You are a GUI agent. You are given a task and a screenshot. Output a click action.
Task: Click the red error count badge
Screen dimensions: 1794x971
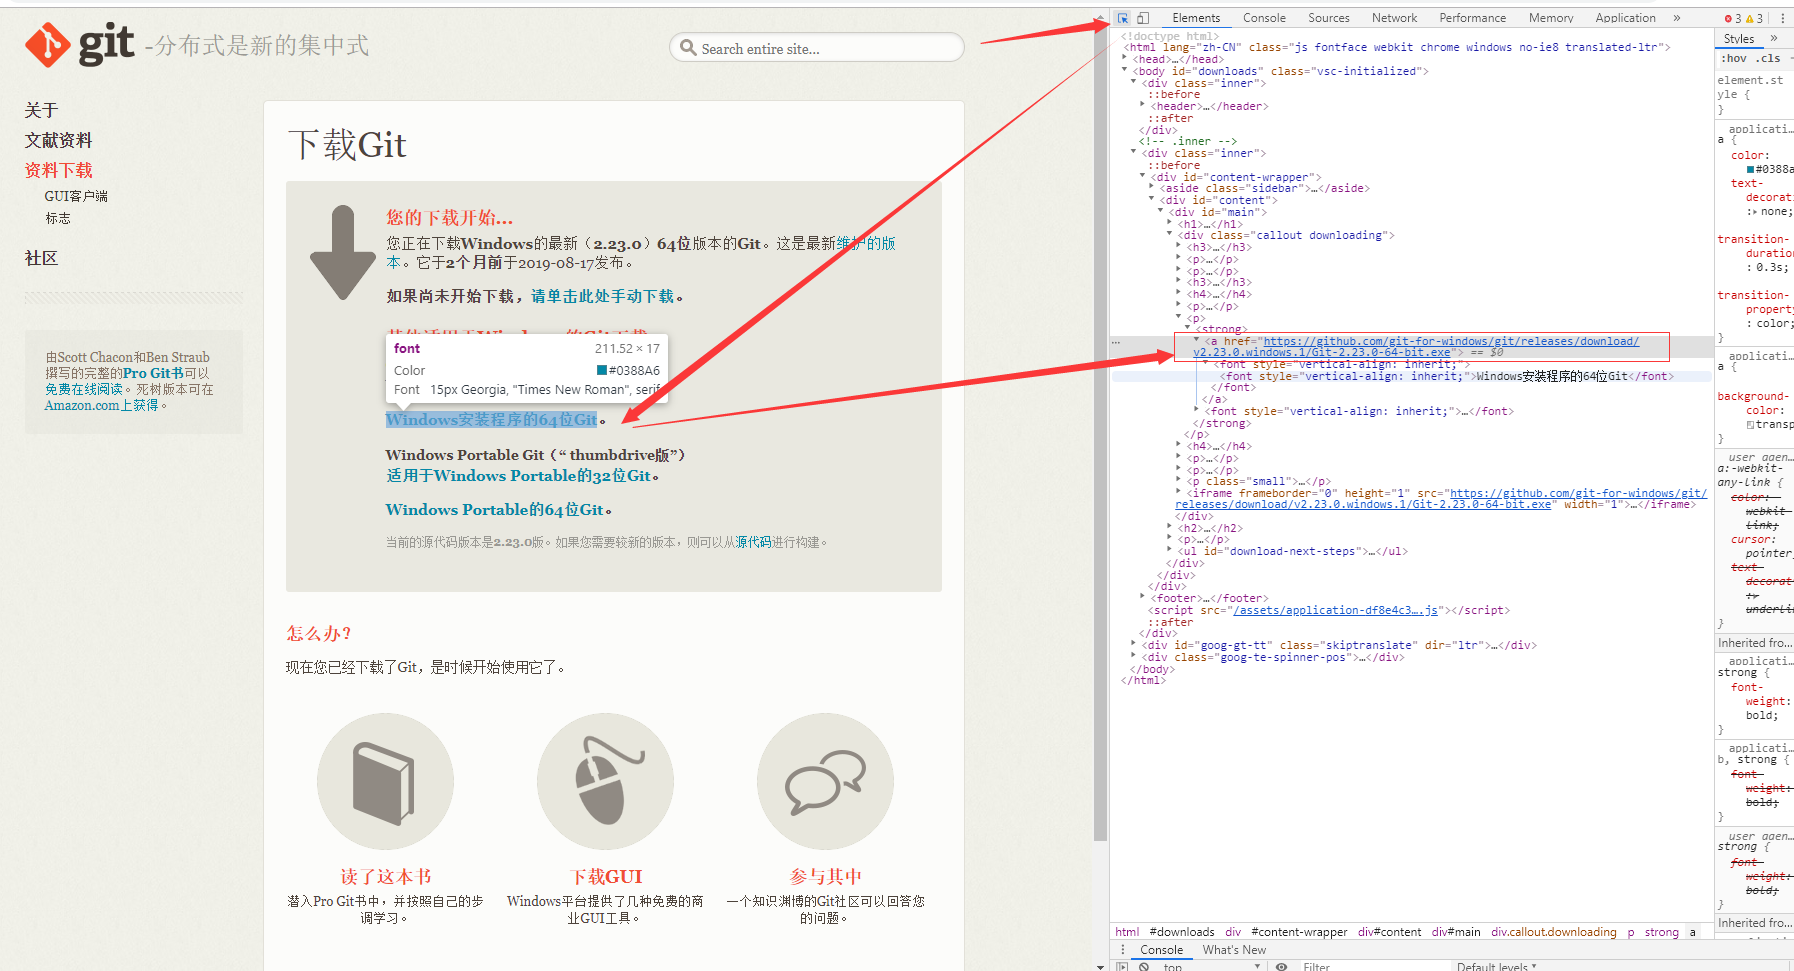[x=1733, y=18]
